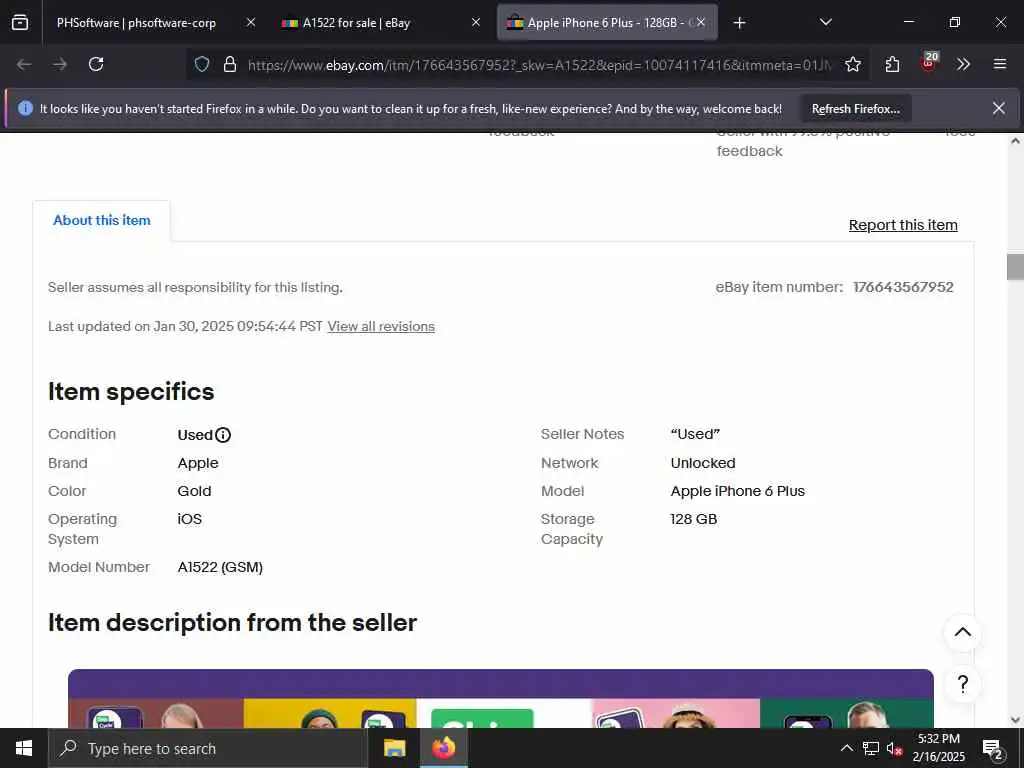This screenshot has width=1024, height=768.
Task: Open the Extensions puzzle icon
Action: [x=892, y=64]
